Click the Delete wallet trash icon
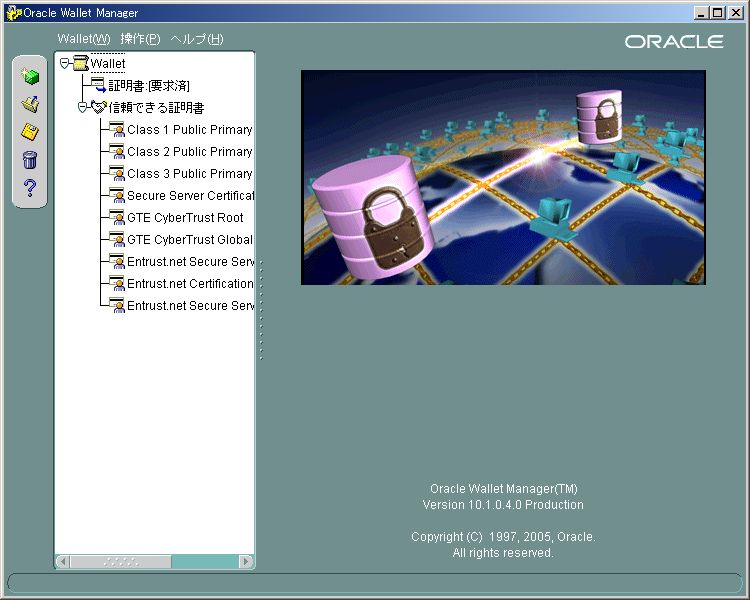Screen dimensions: 750x600 (x=30, y=160)
